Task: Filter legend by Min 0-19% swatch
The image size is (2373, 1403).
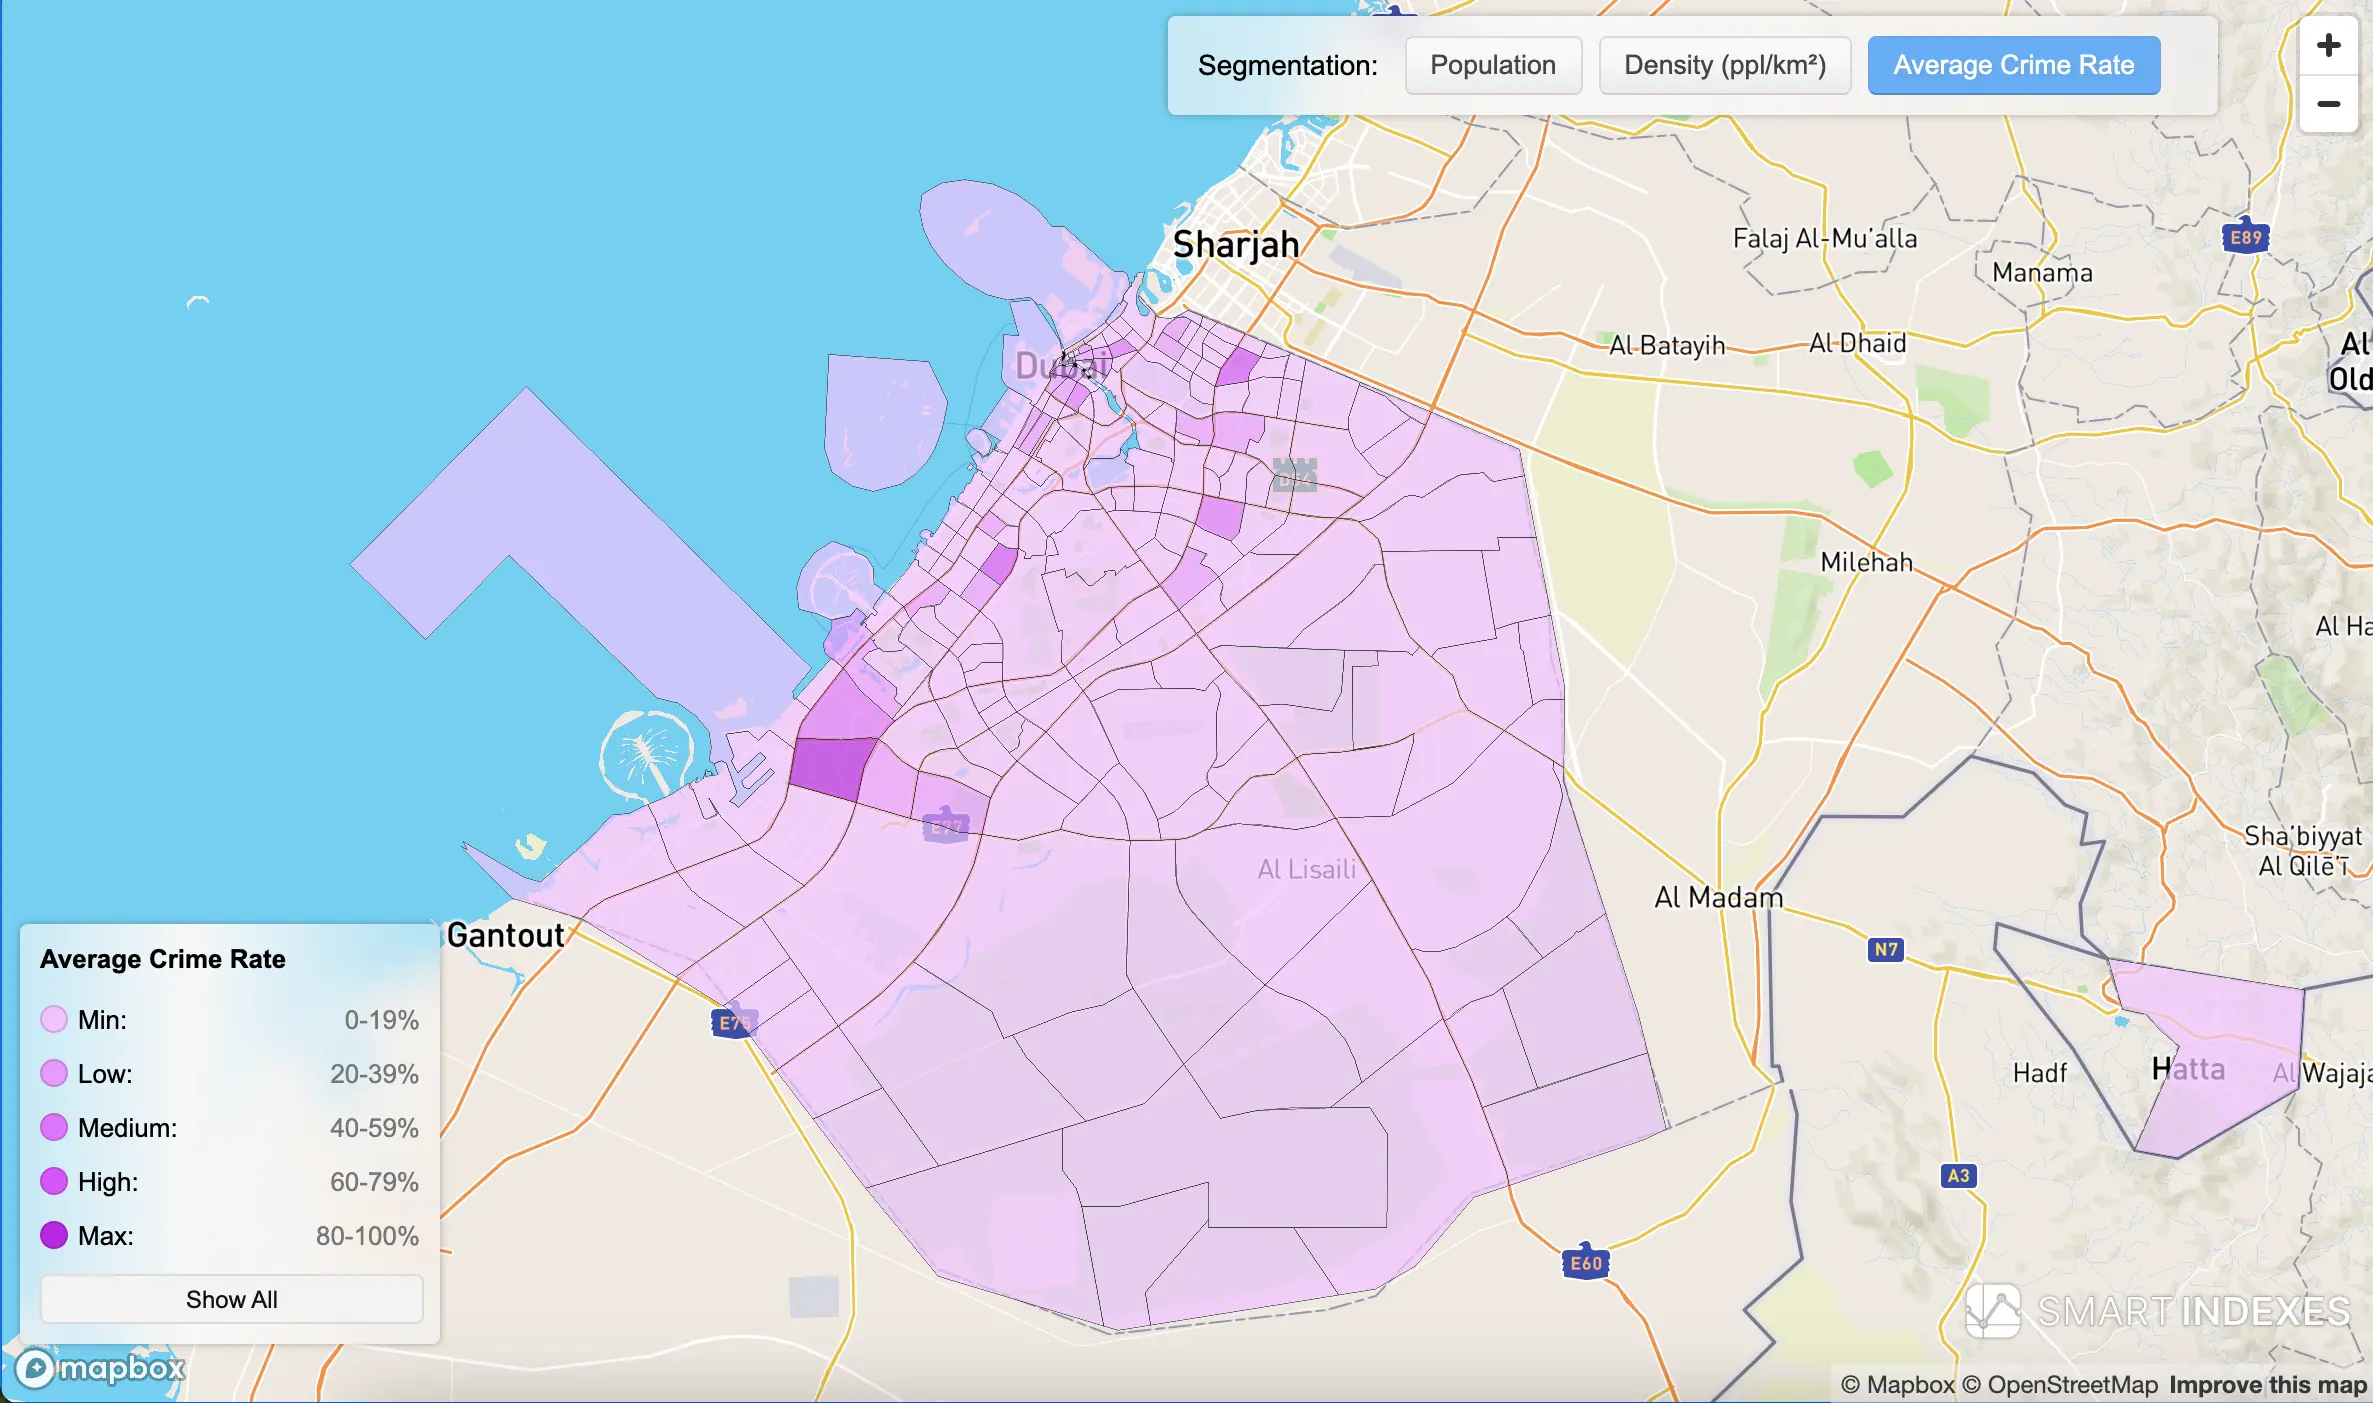Action: [54, 1019]
